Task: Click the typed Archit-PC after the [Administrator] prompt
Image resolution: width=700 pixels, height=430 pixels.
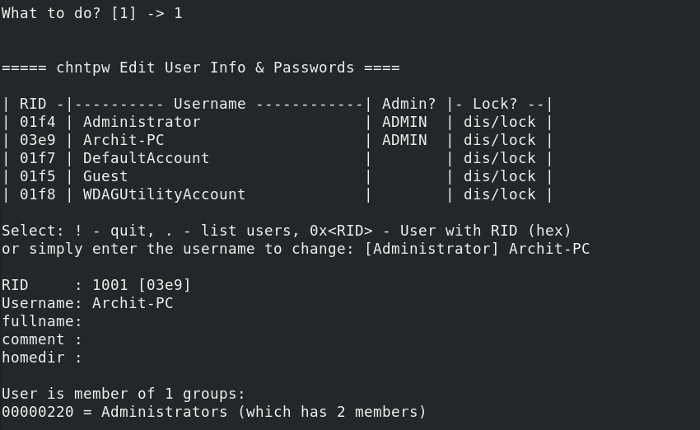Action: pos(549,248)
